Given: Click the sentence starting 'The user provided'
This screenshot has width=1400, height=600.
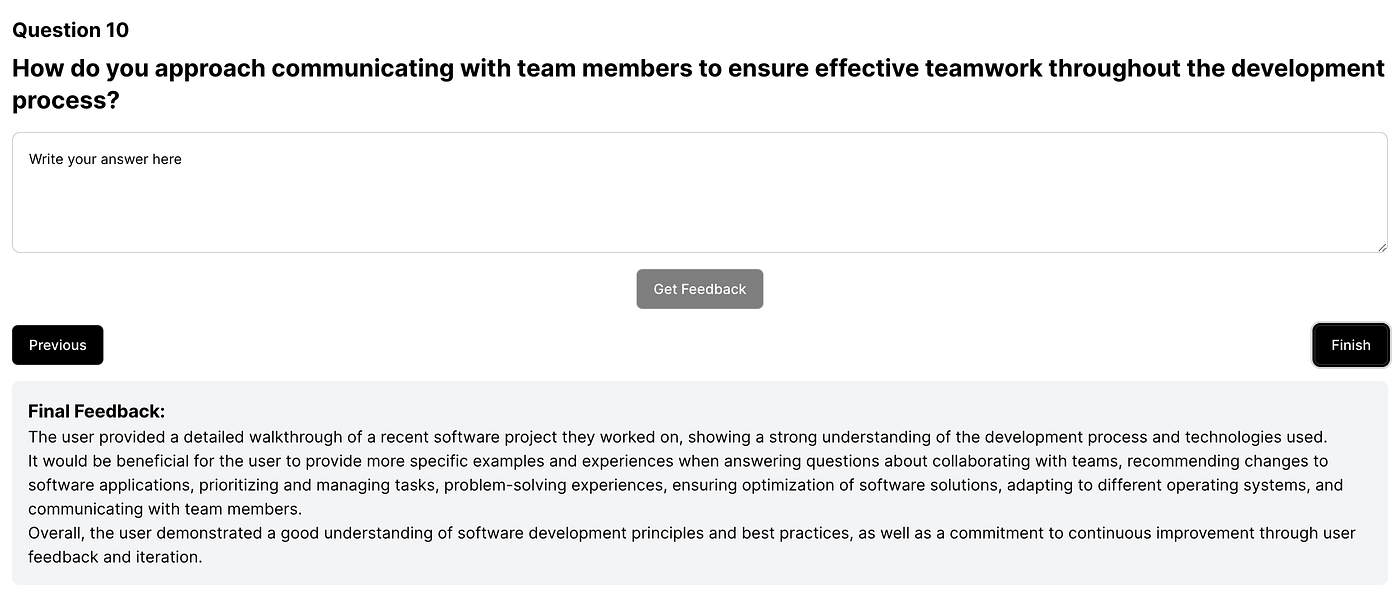Looking at the screenshot, I should pyautogui.click(x=677, y=437).
